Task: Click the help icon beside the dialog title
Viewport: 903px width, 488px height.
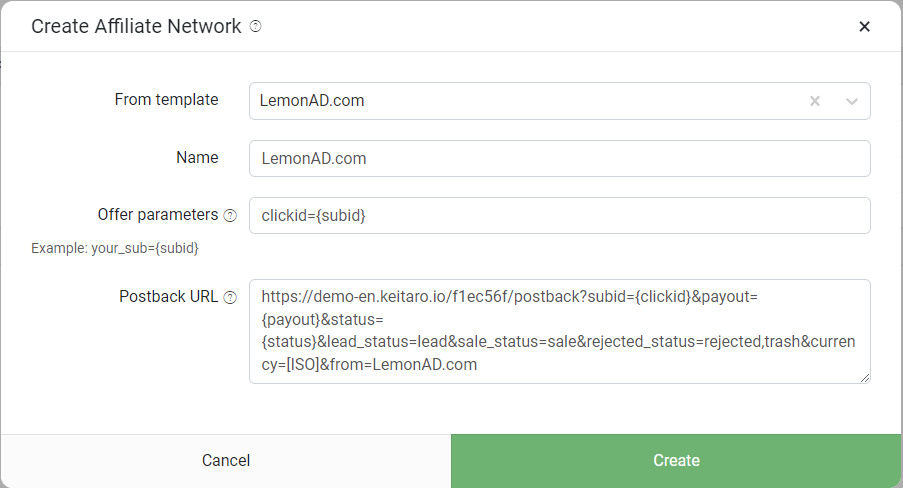Action: (x=255, y=27)
